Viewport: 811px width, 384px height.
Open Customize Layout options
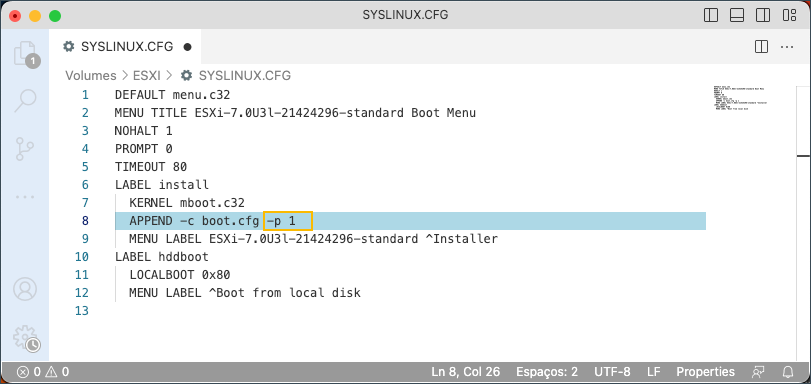point(789,15)
